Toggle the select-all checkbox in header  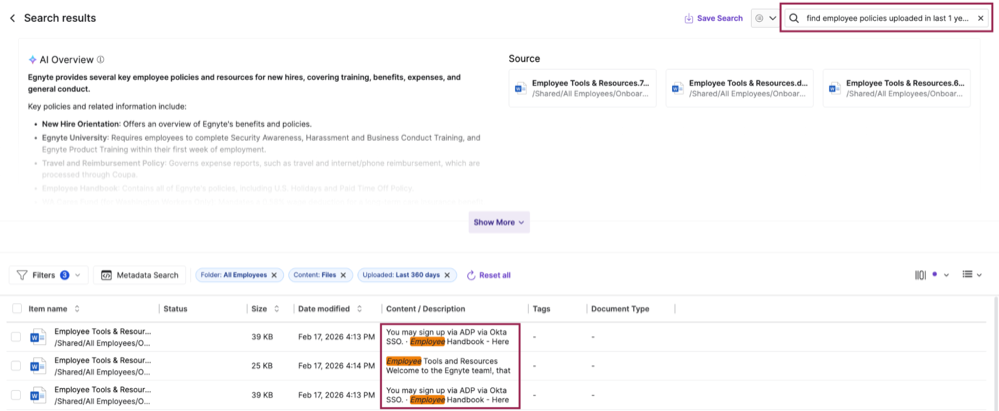16,309
